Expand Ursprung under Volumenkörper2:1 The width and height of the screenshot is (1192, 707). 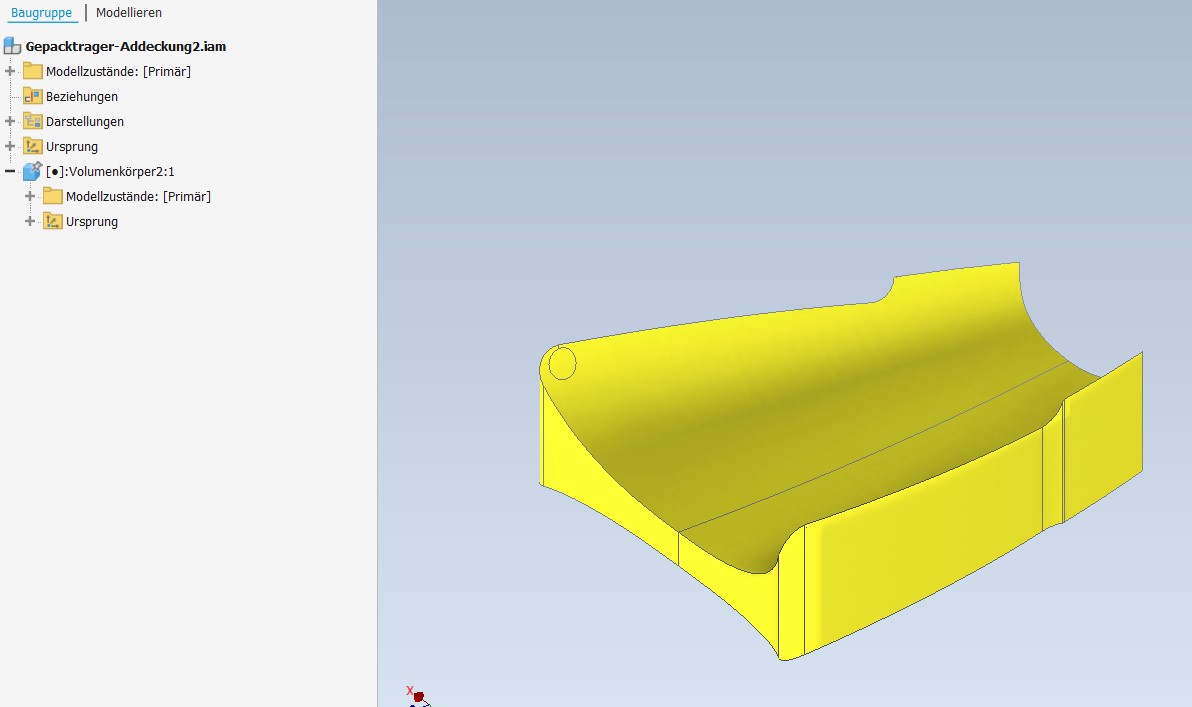coord(30,221)
